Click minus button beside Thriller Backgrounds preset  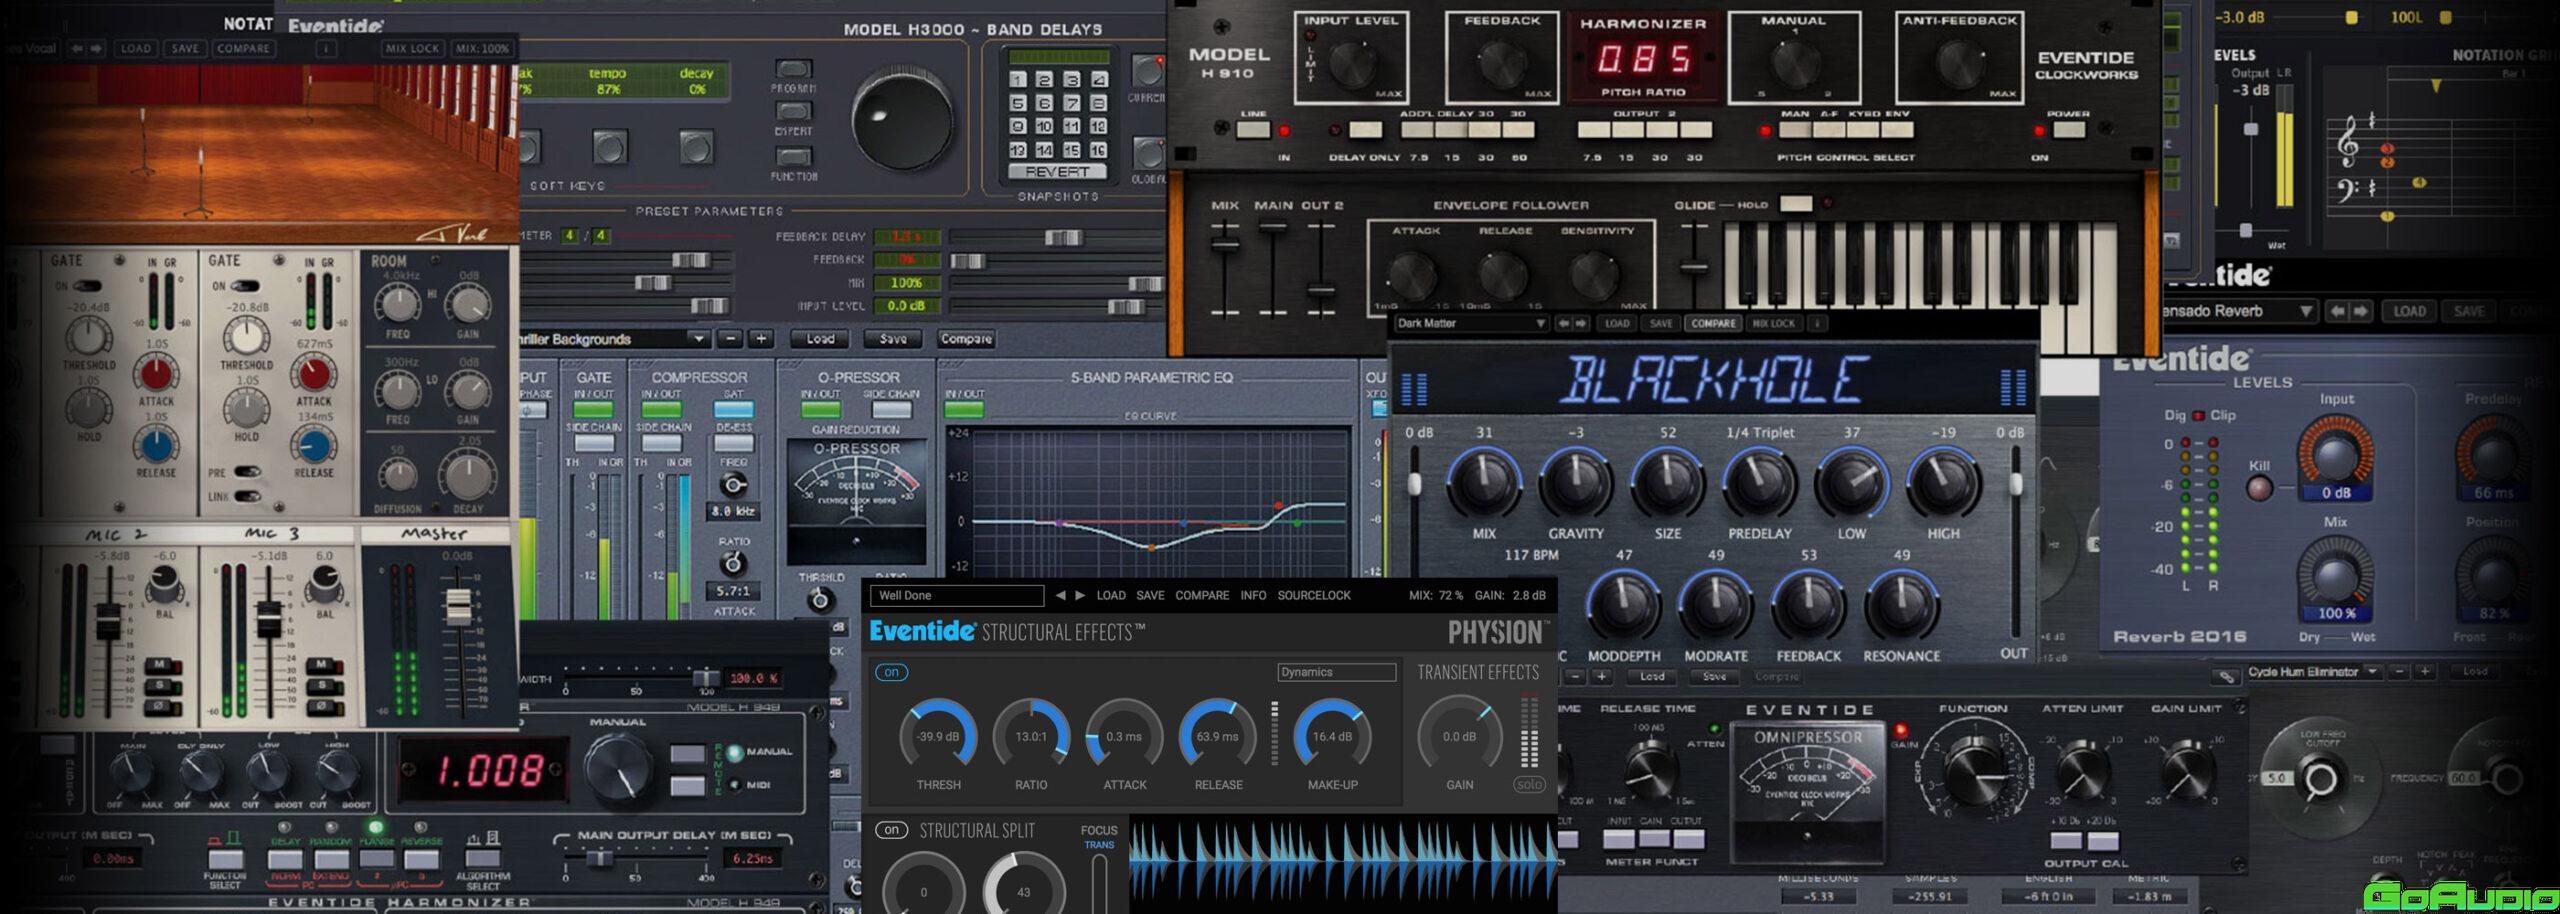731,339
